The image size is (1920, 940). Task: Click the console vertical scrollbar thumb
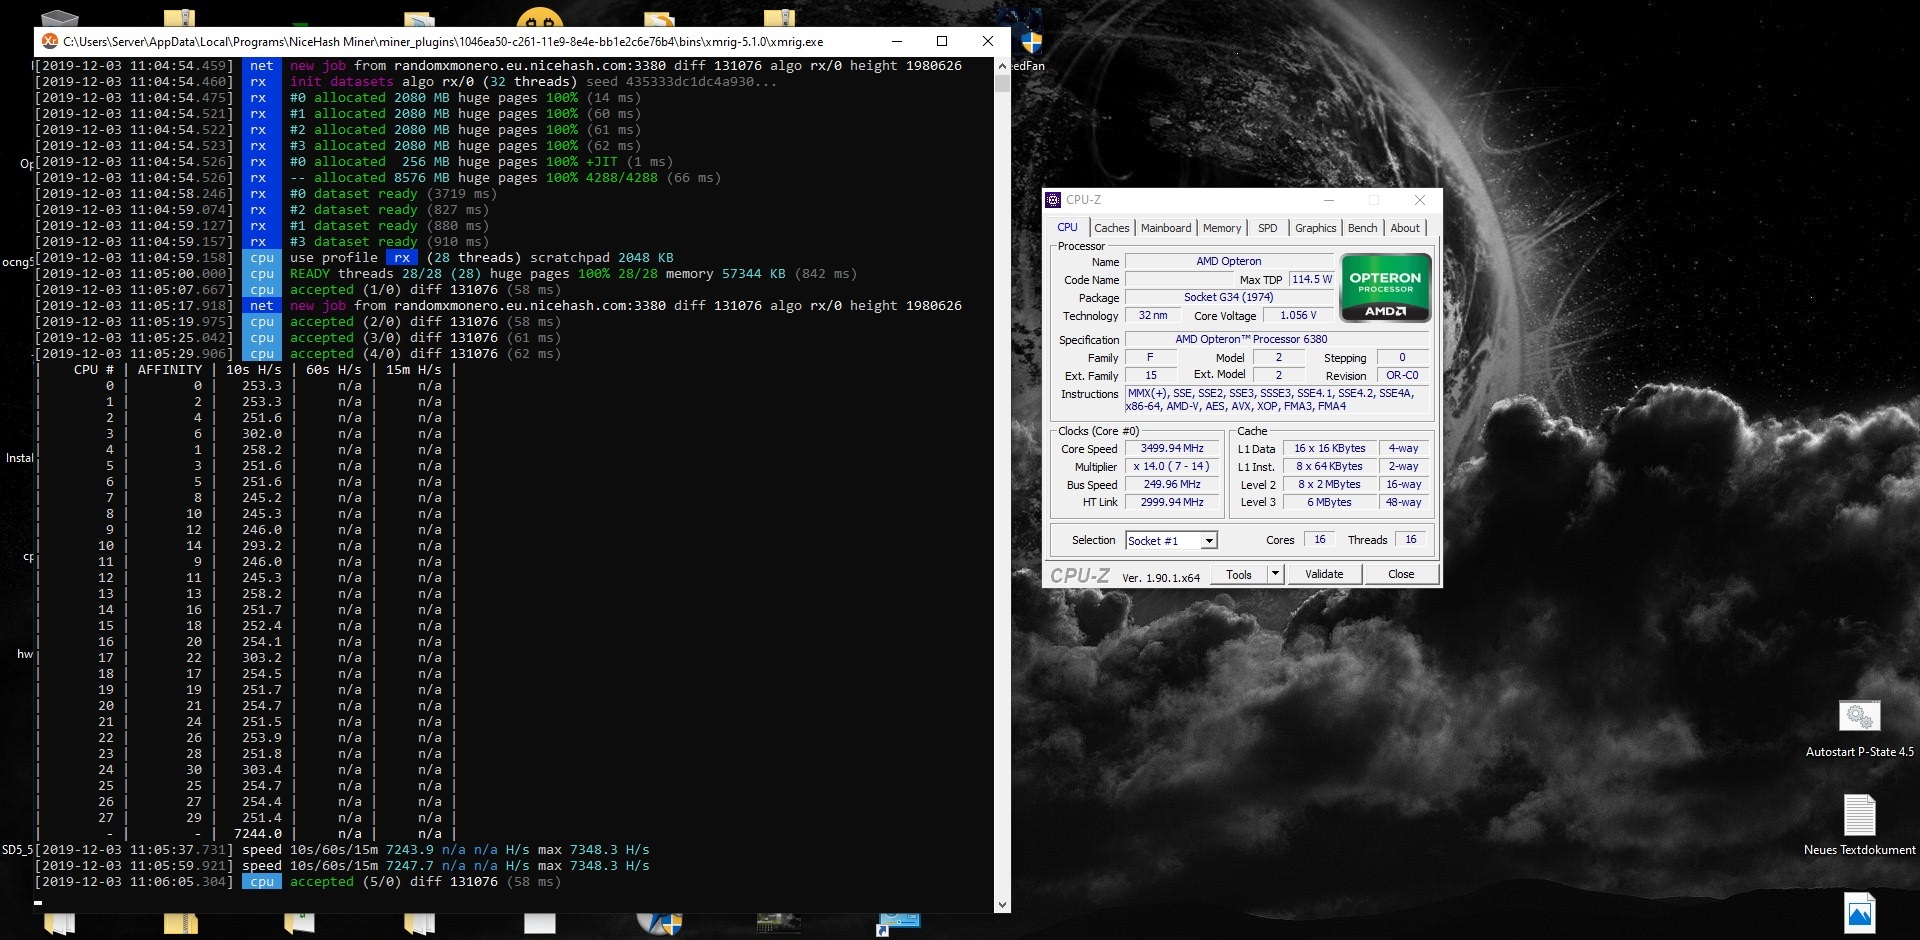[1003, 83]
